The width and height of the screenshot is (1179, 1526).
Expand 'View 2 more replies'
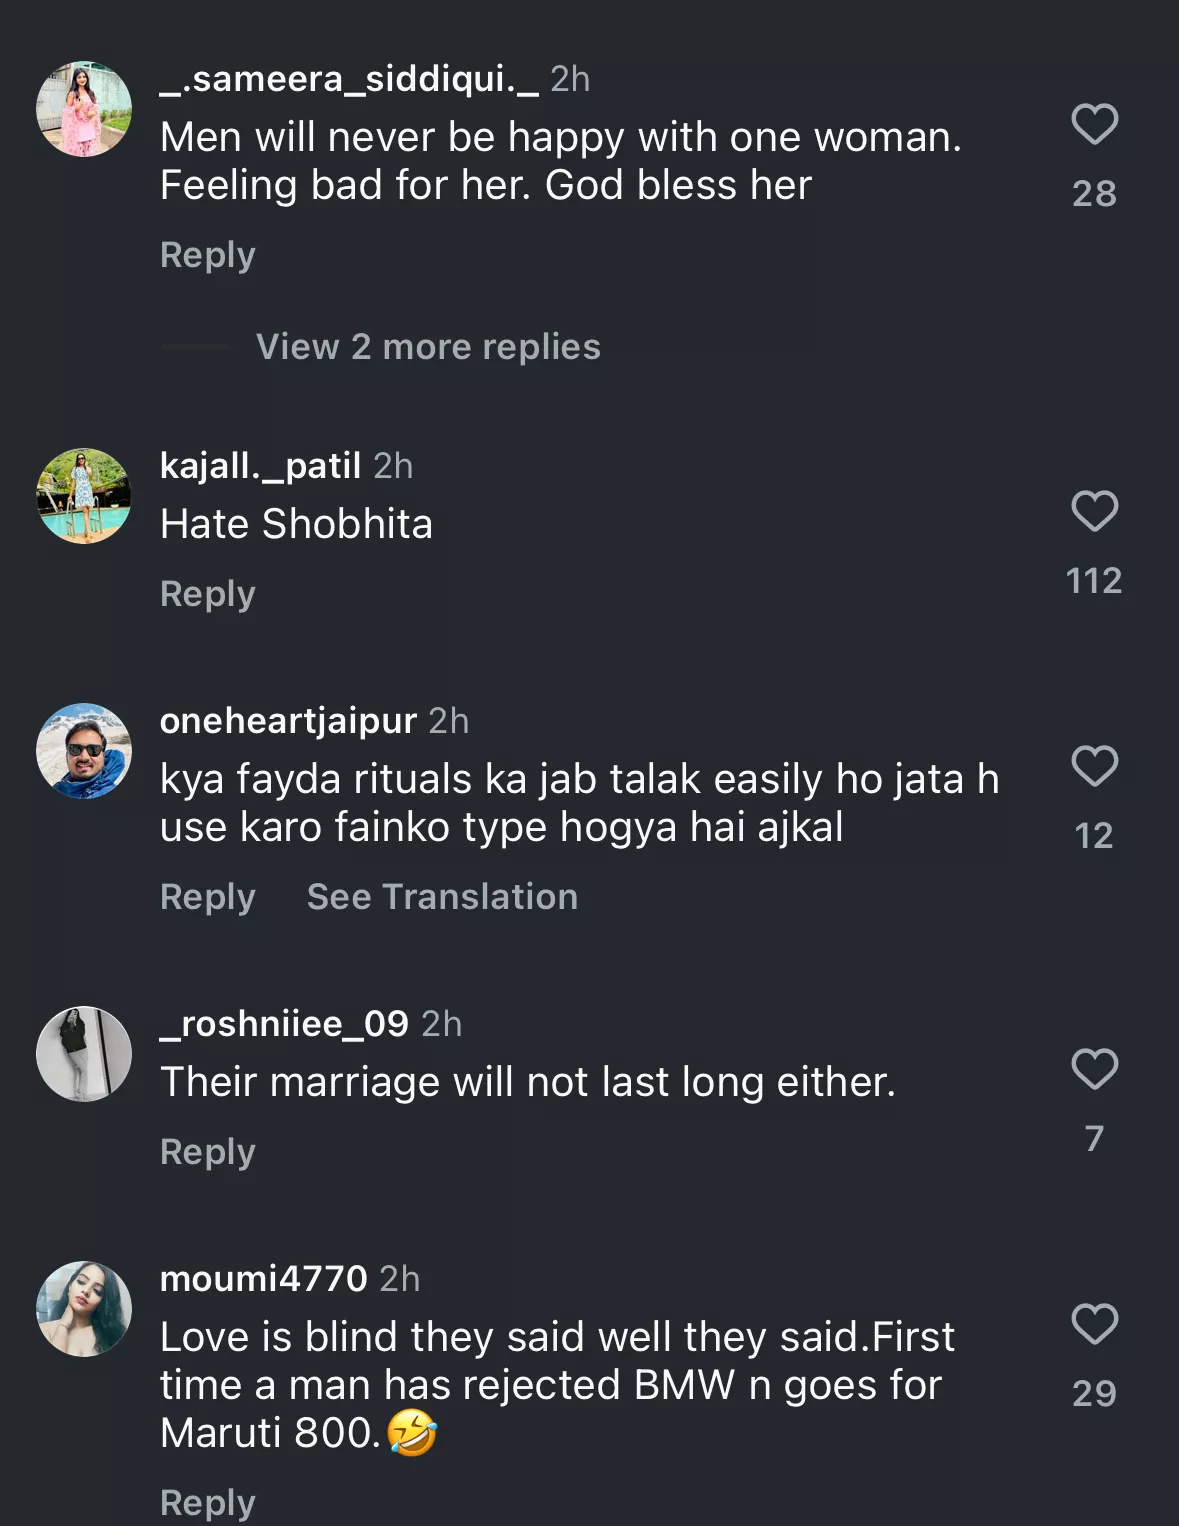428,347
